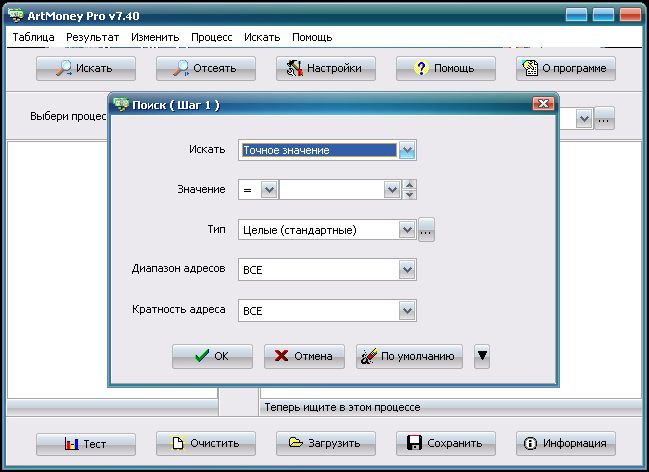This screenshot has width=649, height=472.
Task: Open the Результат menu
Action: pos(93,37)
